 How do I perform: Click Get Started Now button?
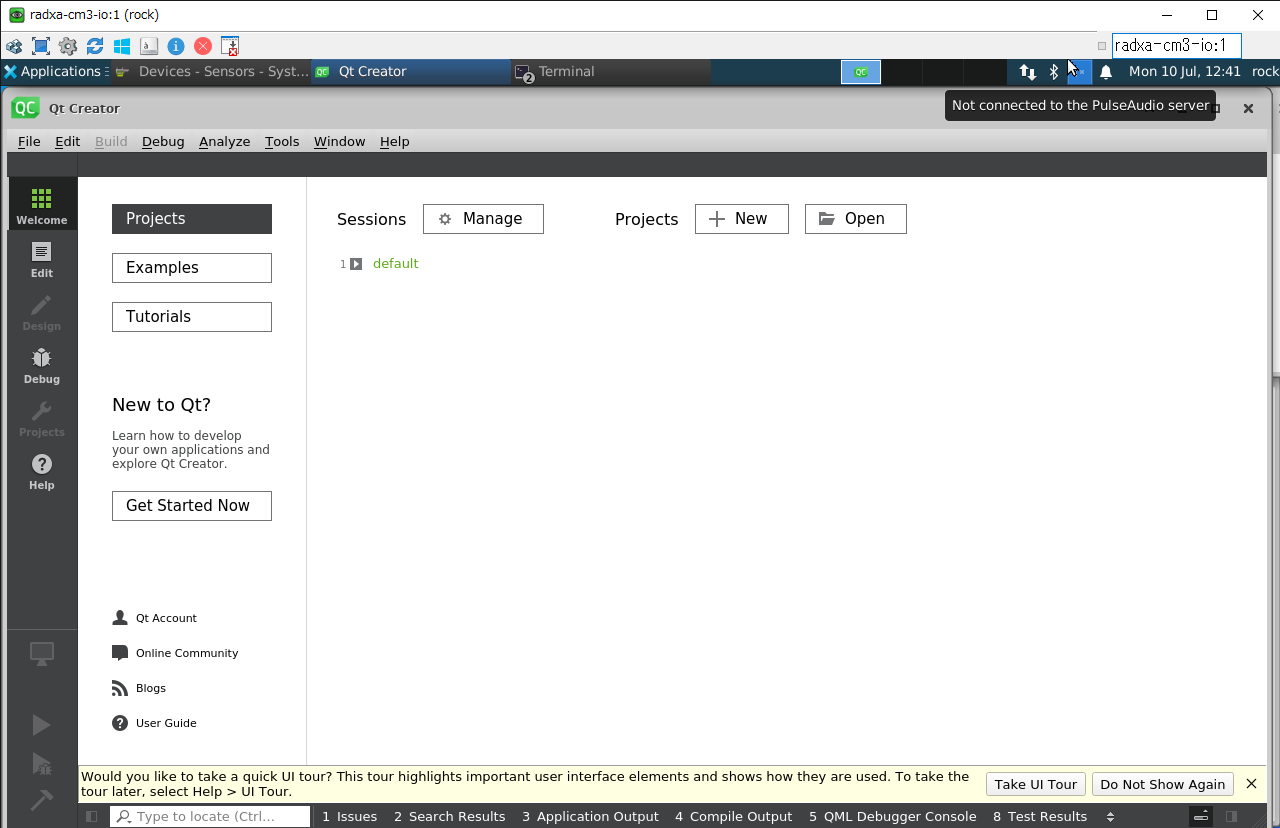click(192, 506)
